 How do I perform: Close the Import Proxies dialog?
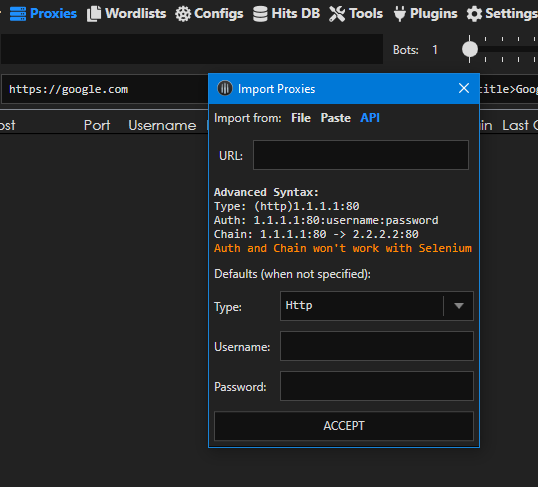[464, 89]
